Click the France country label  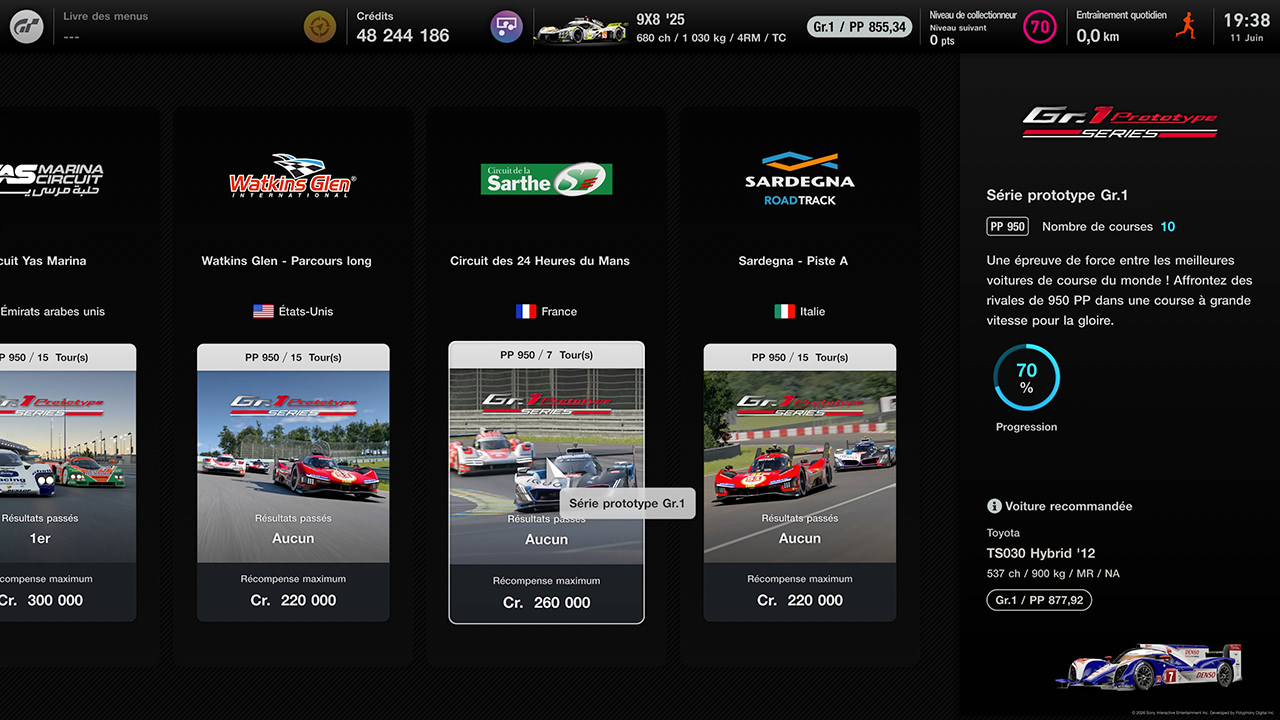(x=559, y=311)
